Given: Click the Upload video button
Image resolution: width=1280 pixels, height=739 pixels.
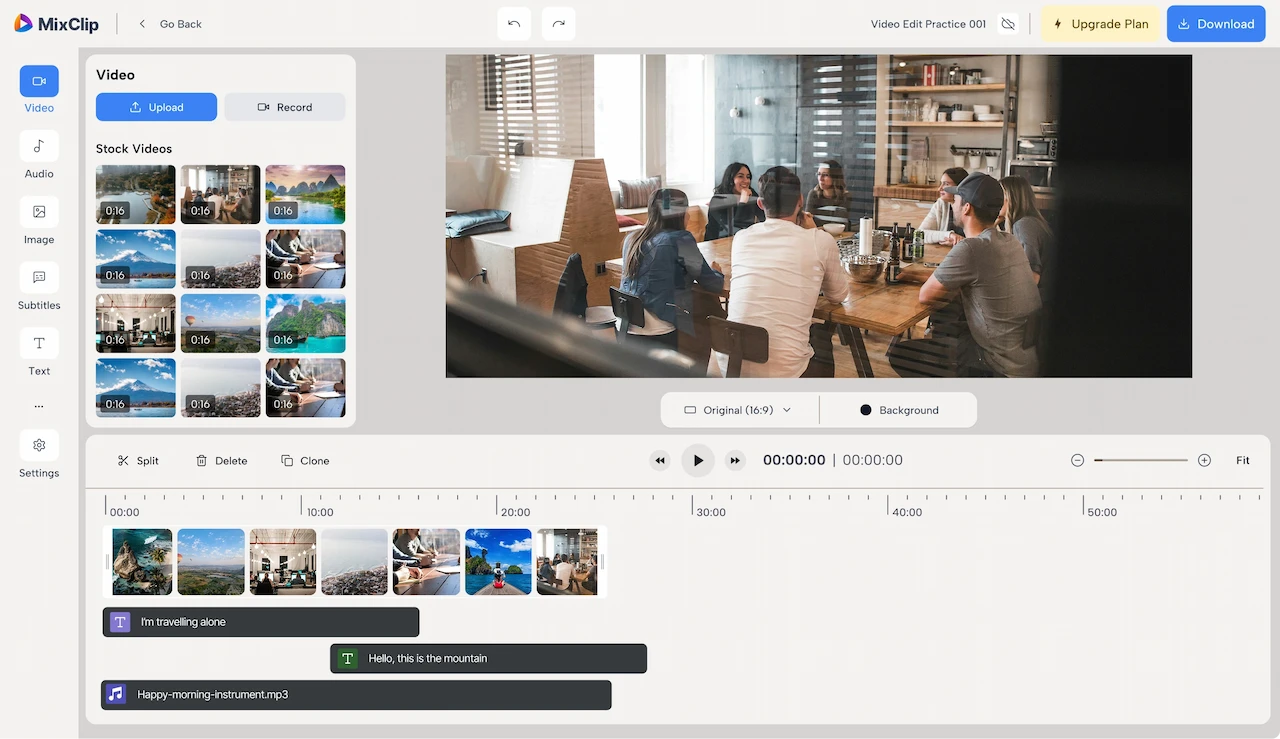Looking at the screenshot, I should pyautogui.click(x=156, y=107).
